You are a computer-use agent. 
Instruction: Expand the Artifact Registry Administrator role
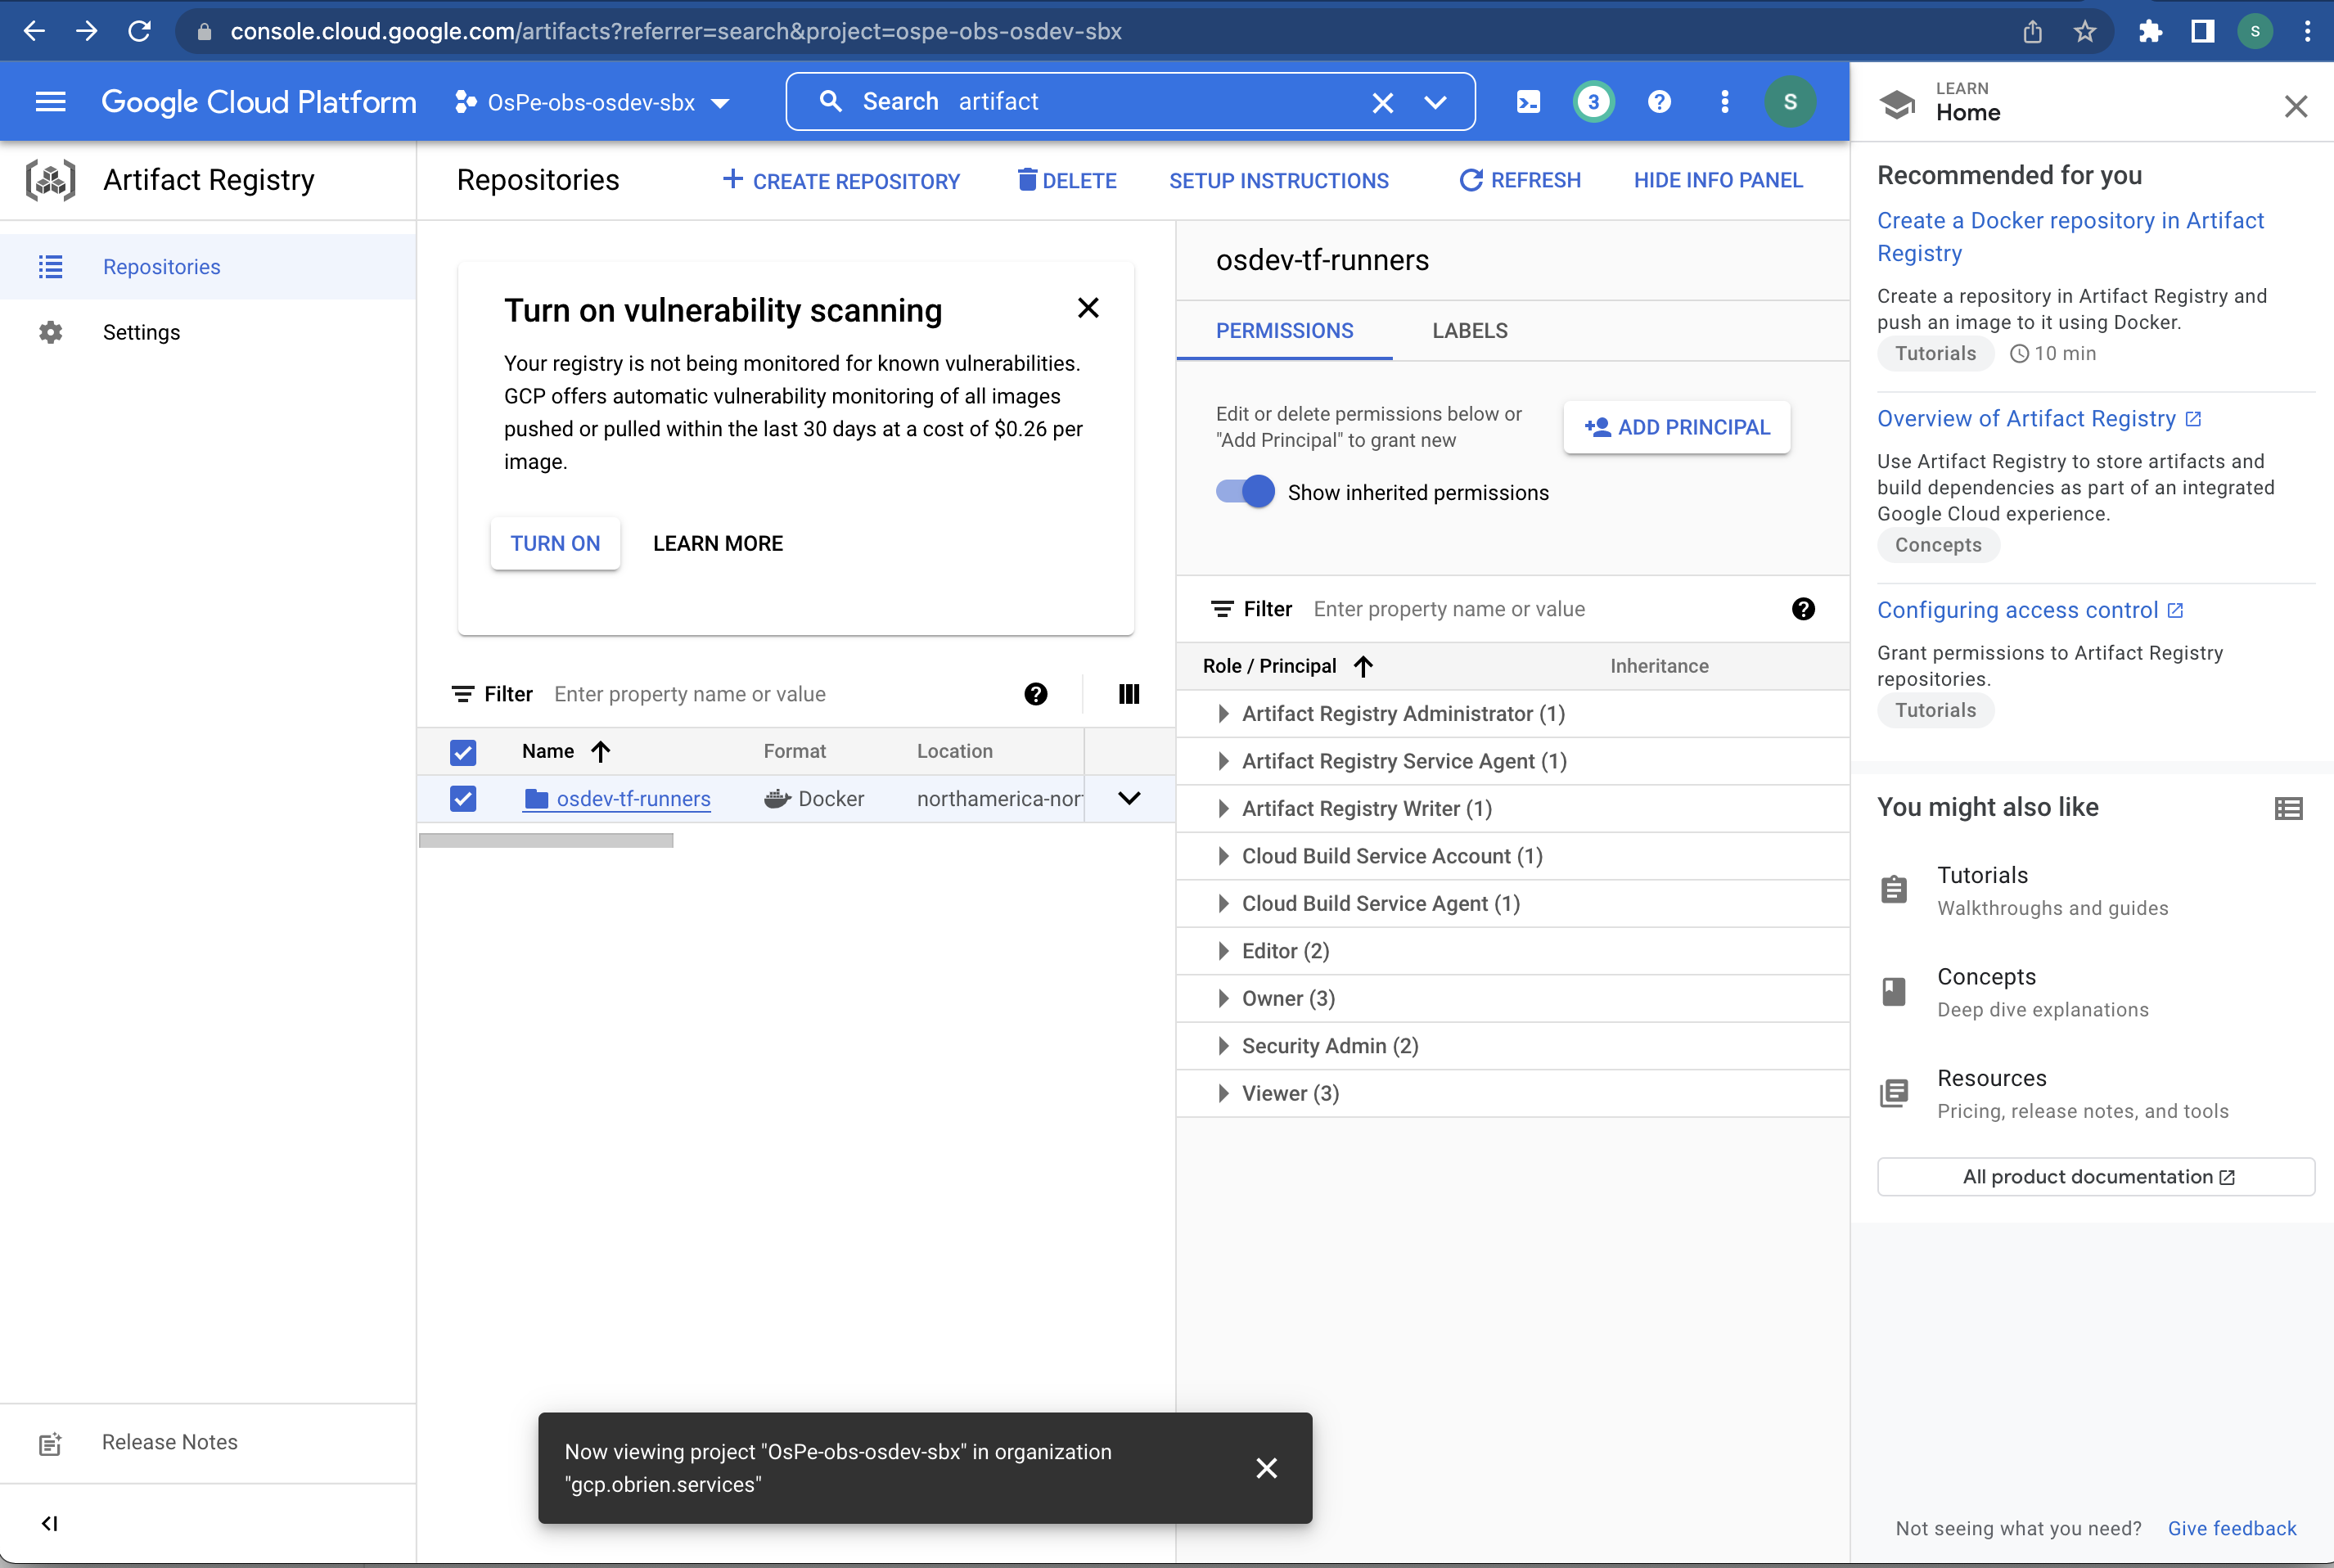tap(1223, 714)
